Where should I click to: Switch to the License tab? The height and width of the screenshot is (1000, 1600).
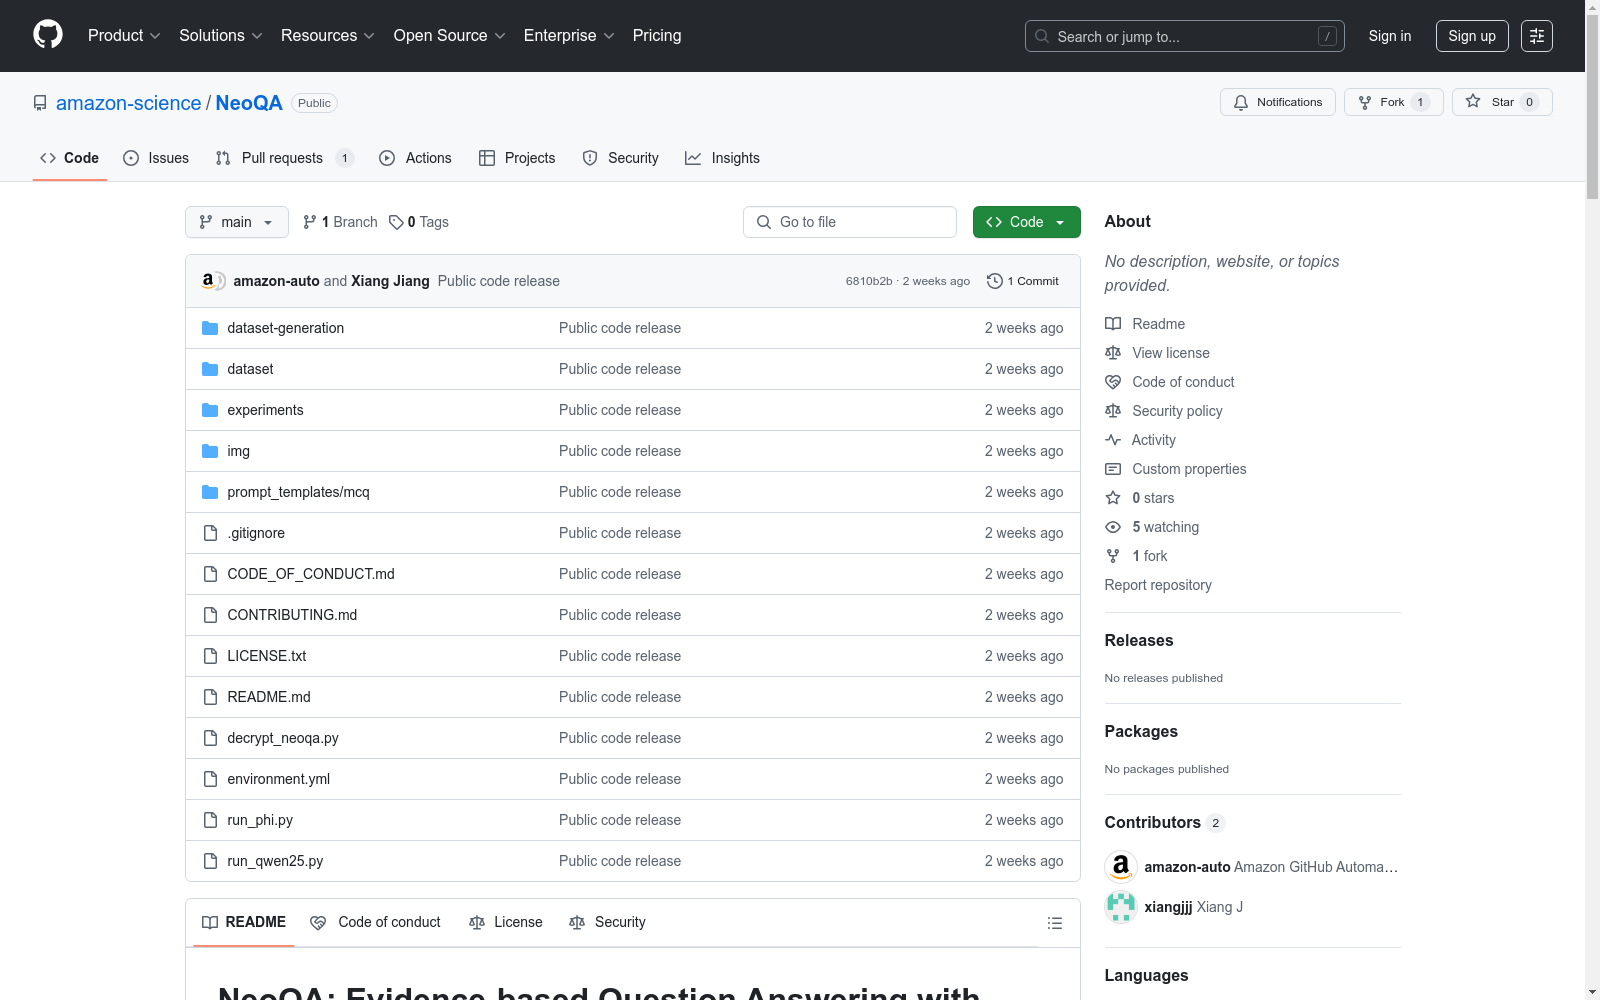pyautogui.click(x=506, y=922)
